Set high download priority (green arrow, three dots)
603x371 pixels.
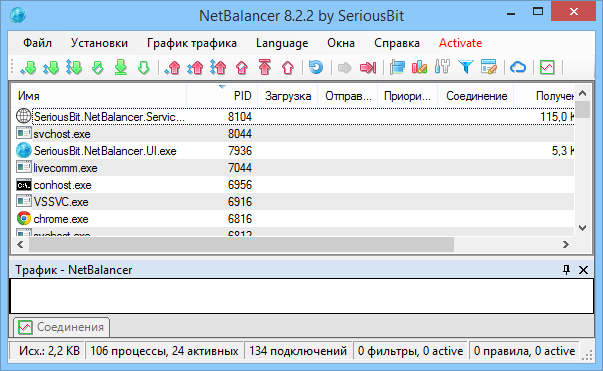(74, 67)
